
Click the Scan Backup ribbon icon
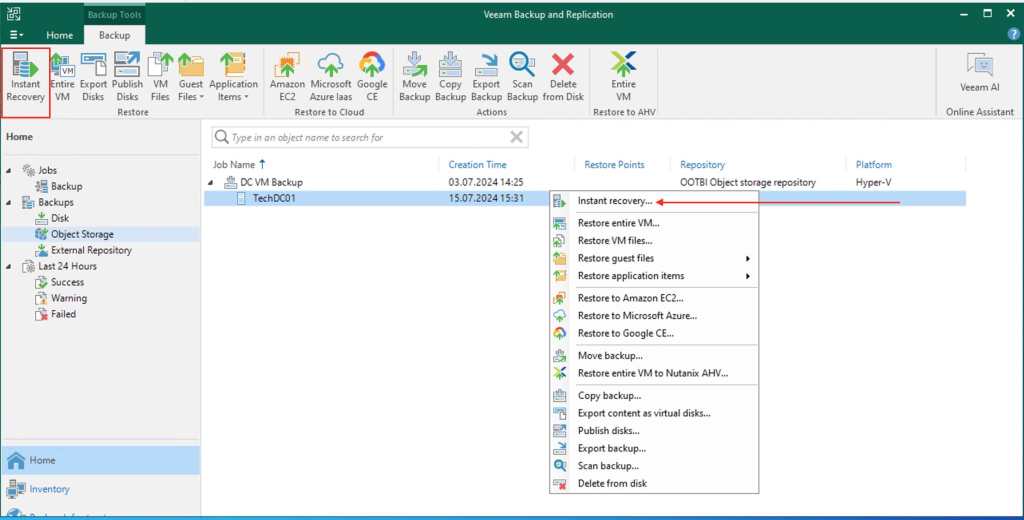point(522,76)
